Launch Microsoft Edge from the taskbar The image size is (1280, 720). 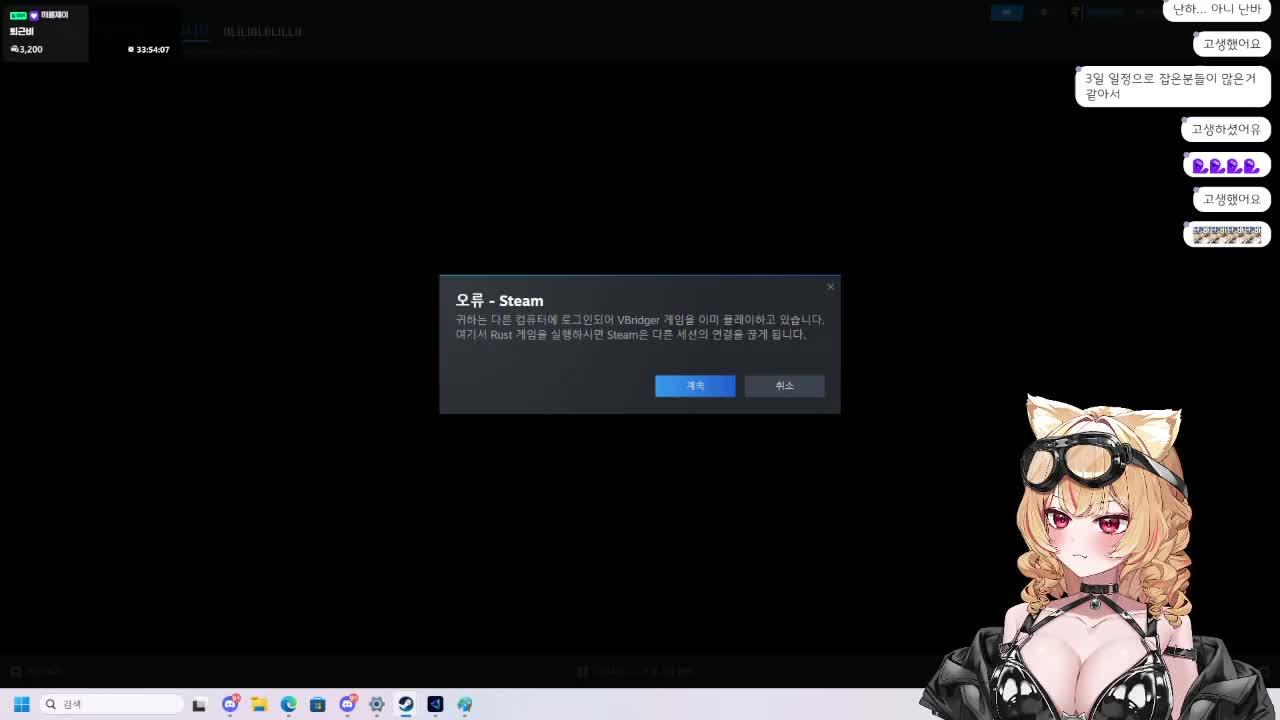coord(288,704)
